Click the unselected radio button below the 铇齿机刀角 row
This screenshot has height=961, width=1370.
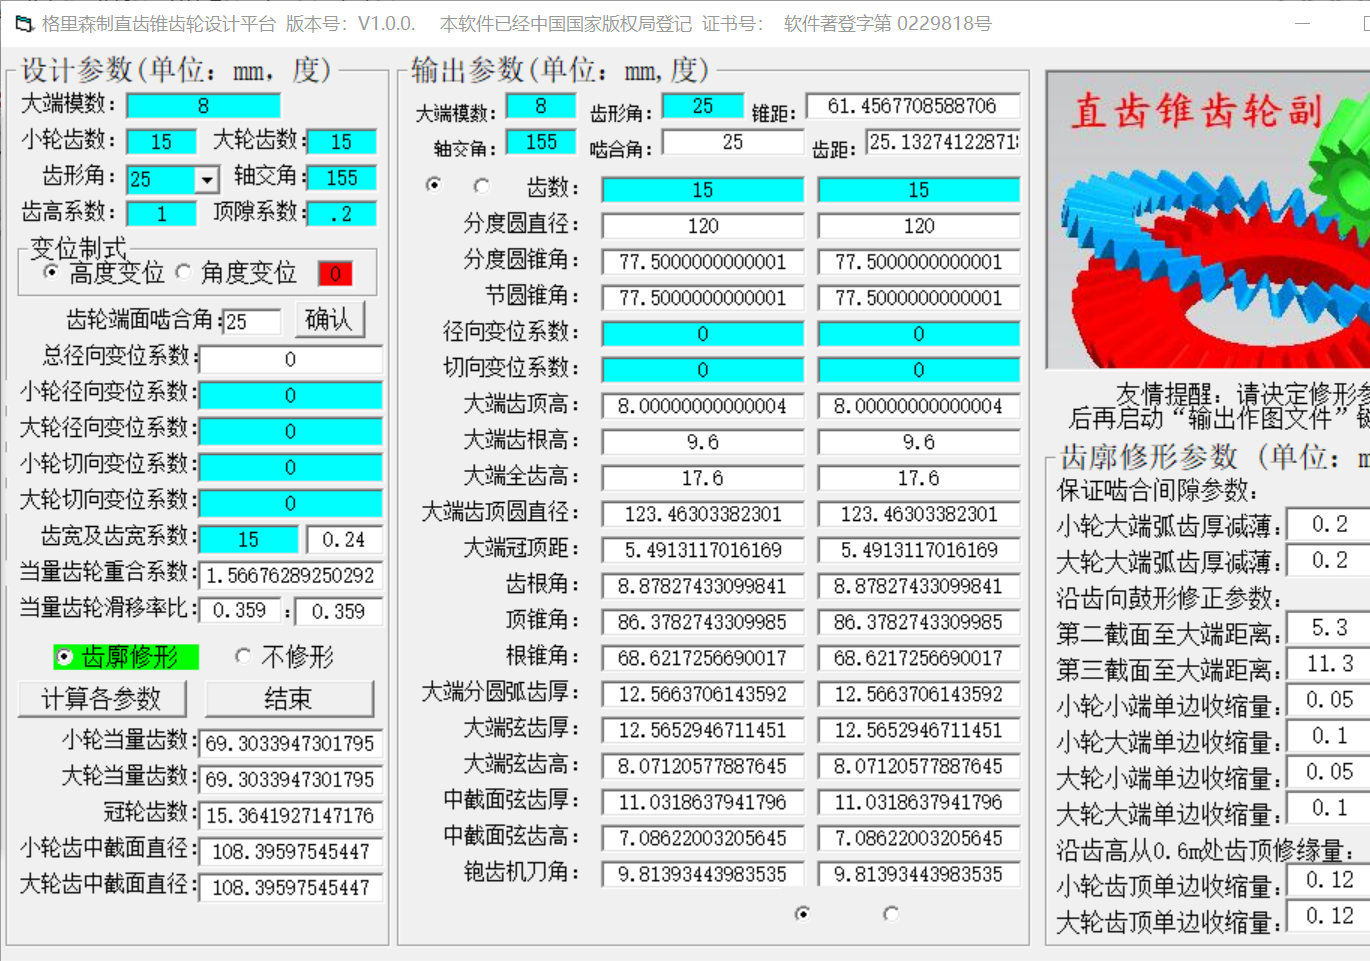pyautogui.click(x=891, y=913)
